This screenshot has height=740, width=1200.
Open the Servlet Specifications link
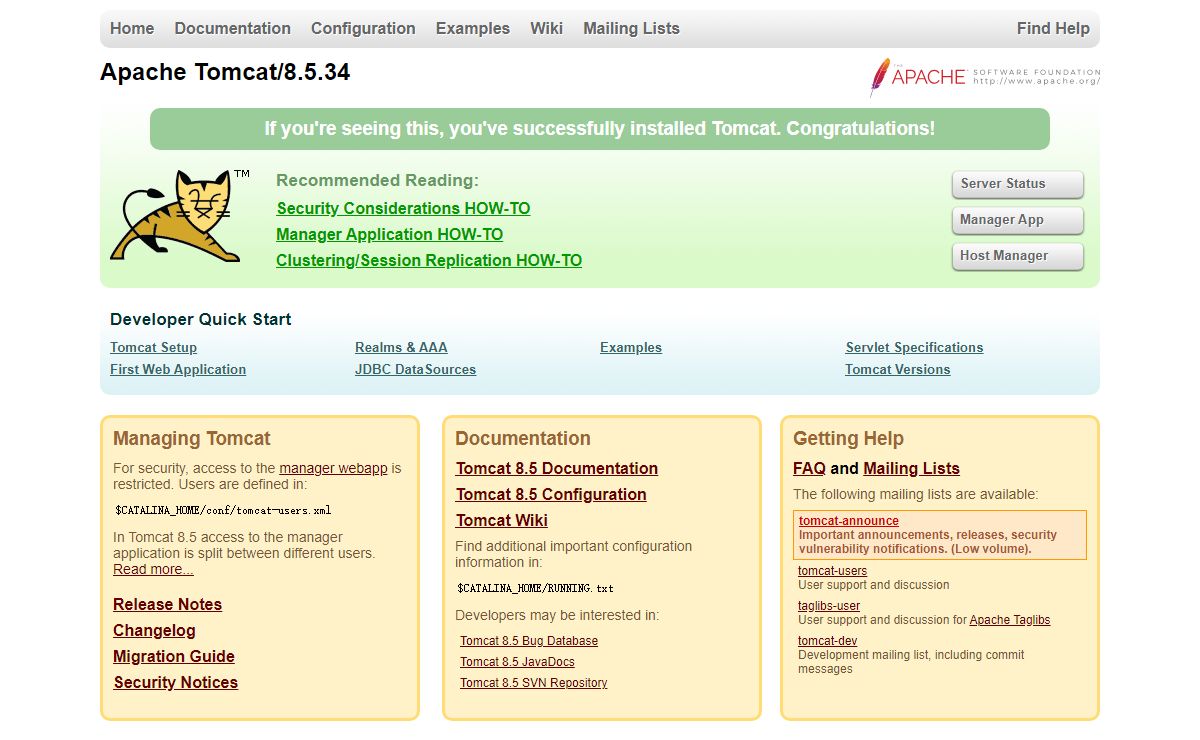pyautogui.click(x=914, y=347)
